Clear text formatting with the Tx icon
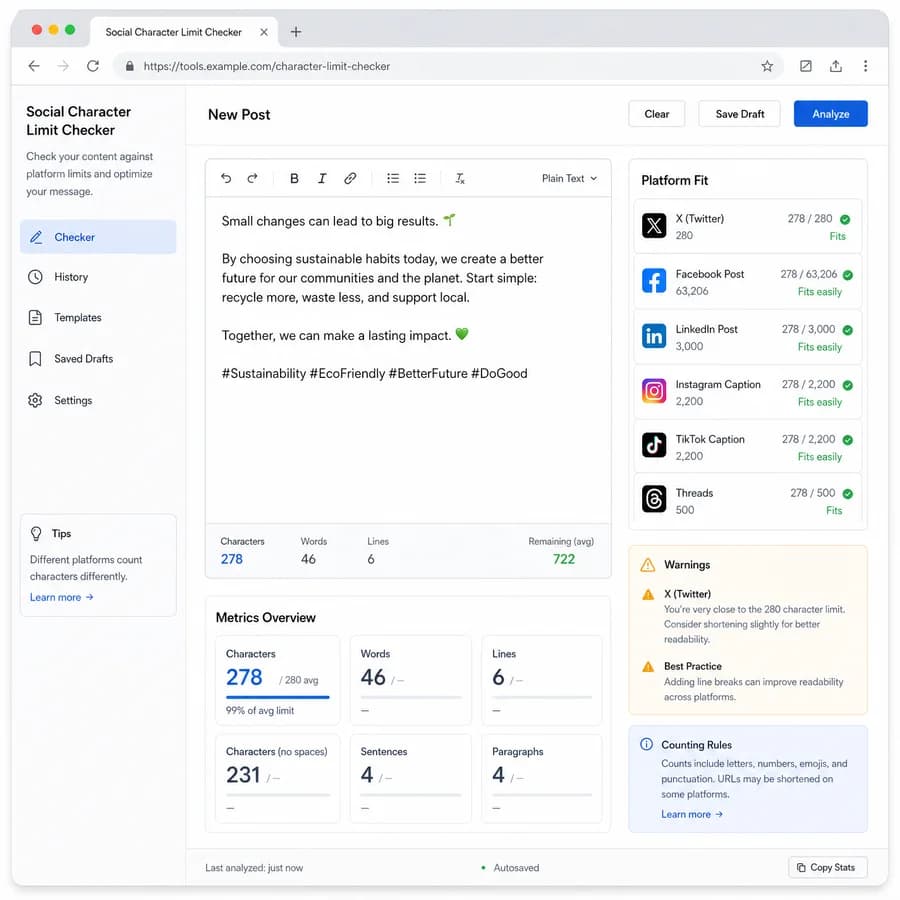The image size is (900, 900). click(460, 179)
